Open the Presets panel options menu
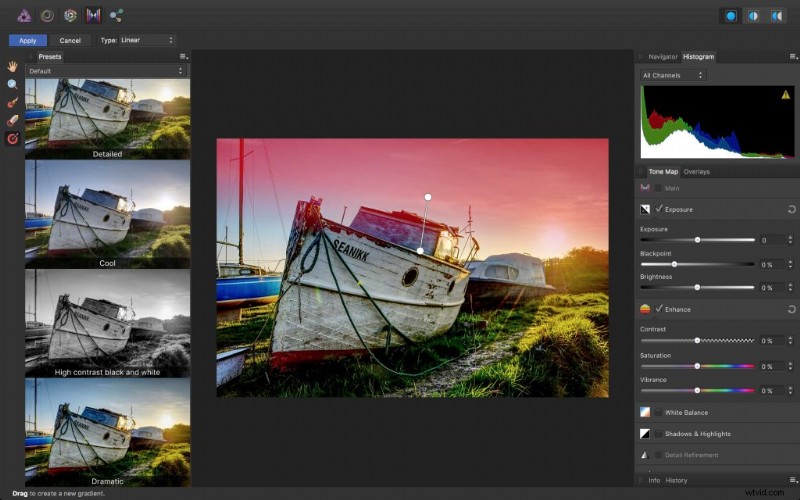The image size is (800, 500). pos(183,57)
